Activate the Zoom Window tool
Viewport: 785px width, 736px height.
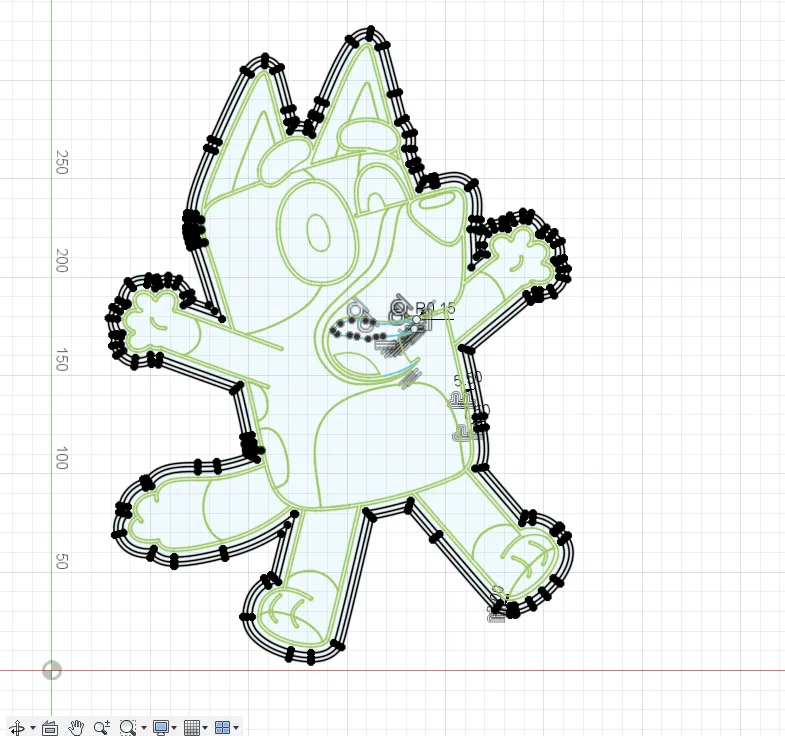click(x=127, y=728)
